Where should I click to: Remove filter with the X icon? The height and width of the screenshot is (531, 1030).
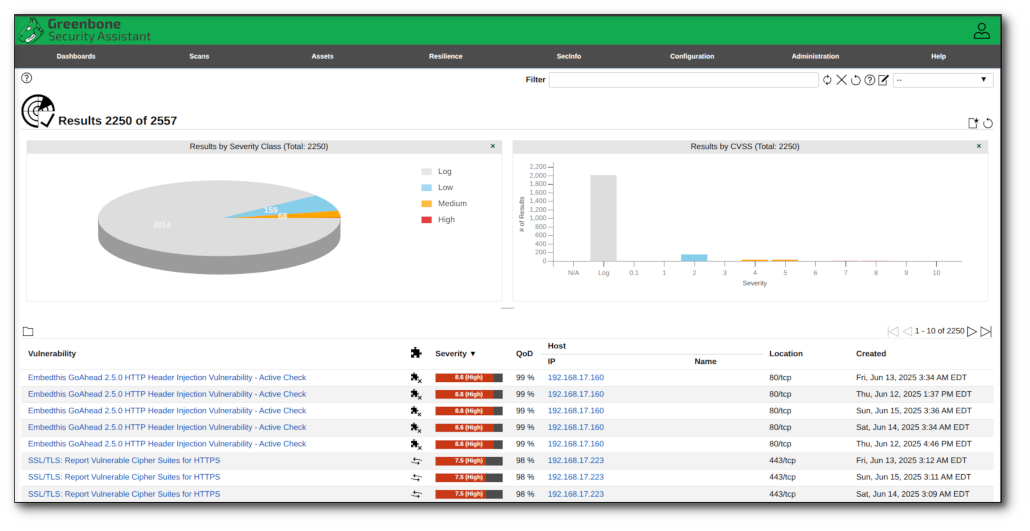tap(841, 80)
